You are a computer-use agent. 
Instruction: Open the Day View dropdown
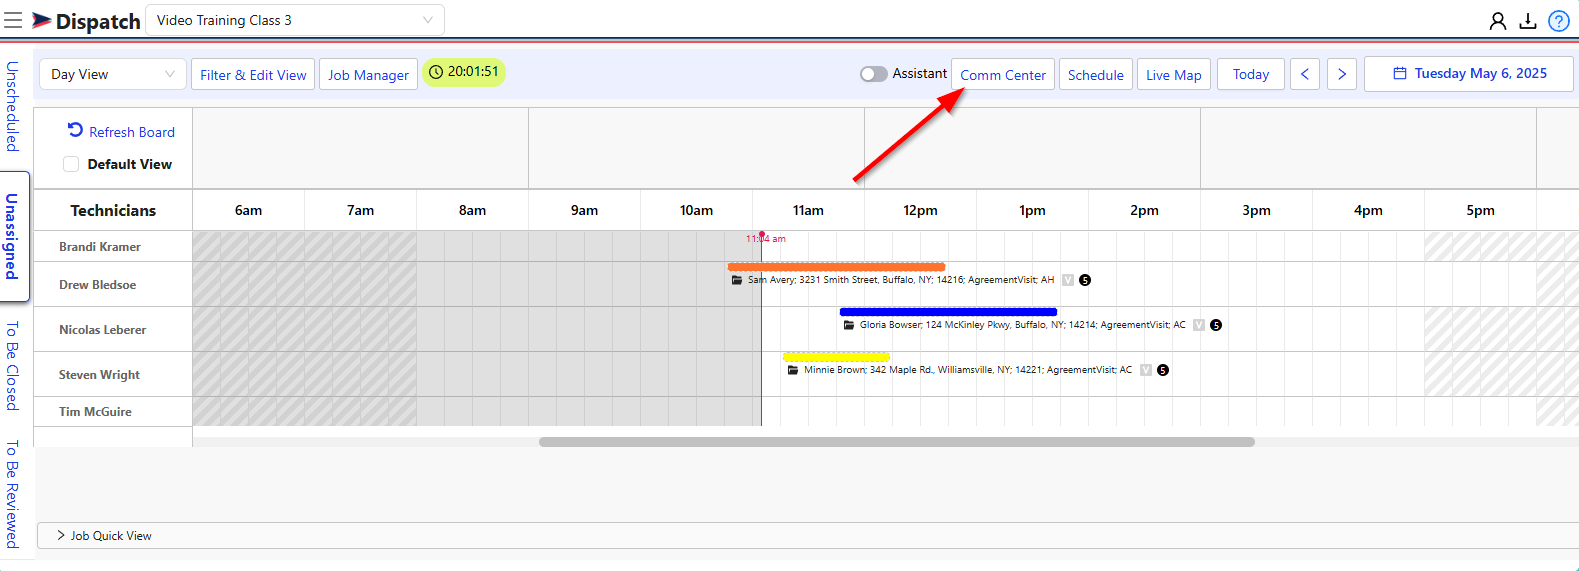[x=113, y=74]
